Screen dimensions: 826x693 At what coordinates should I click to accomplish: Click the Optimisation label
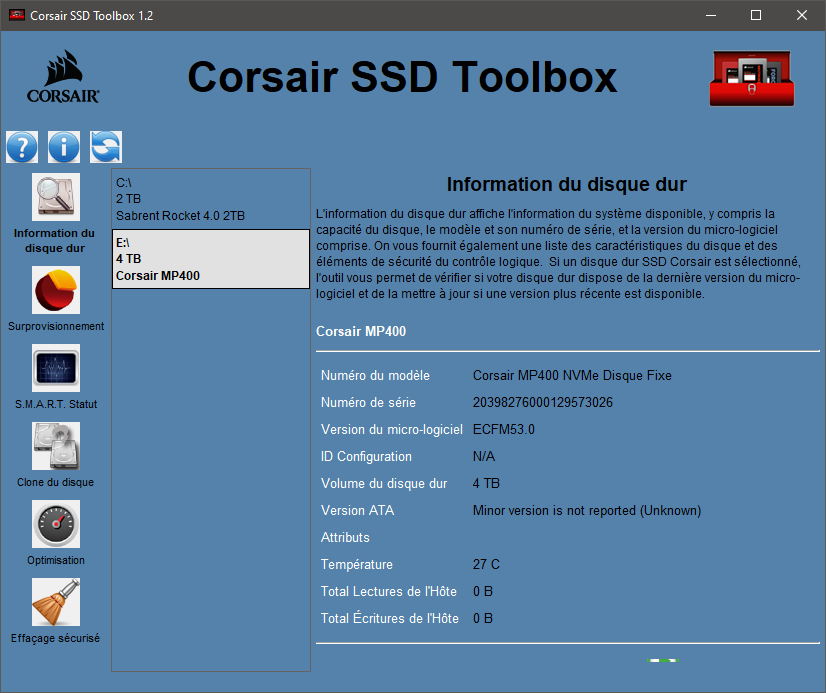click(56, 560)
